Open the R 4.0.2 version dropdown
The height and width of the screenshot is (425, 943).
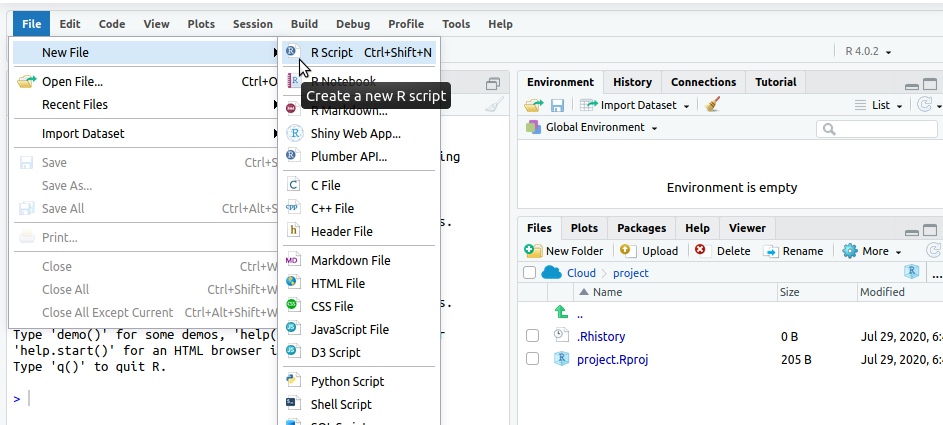(868, 52)
